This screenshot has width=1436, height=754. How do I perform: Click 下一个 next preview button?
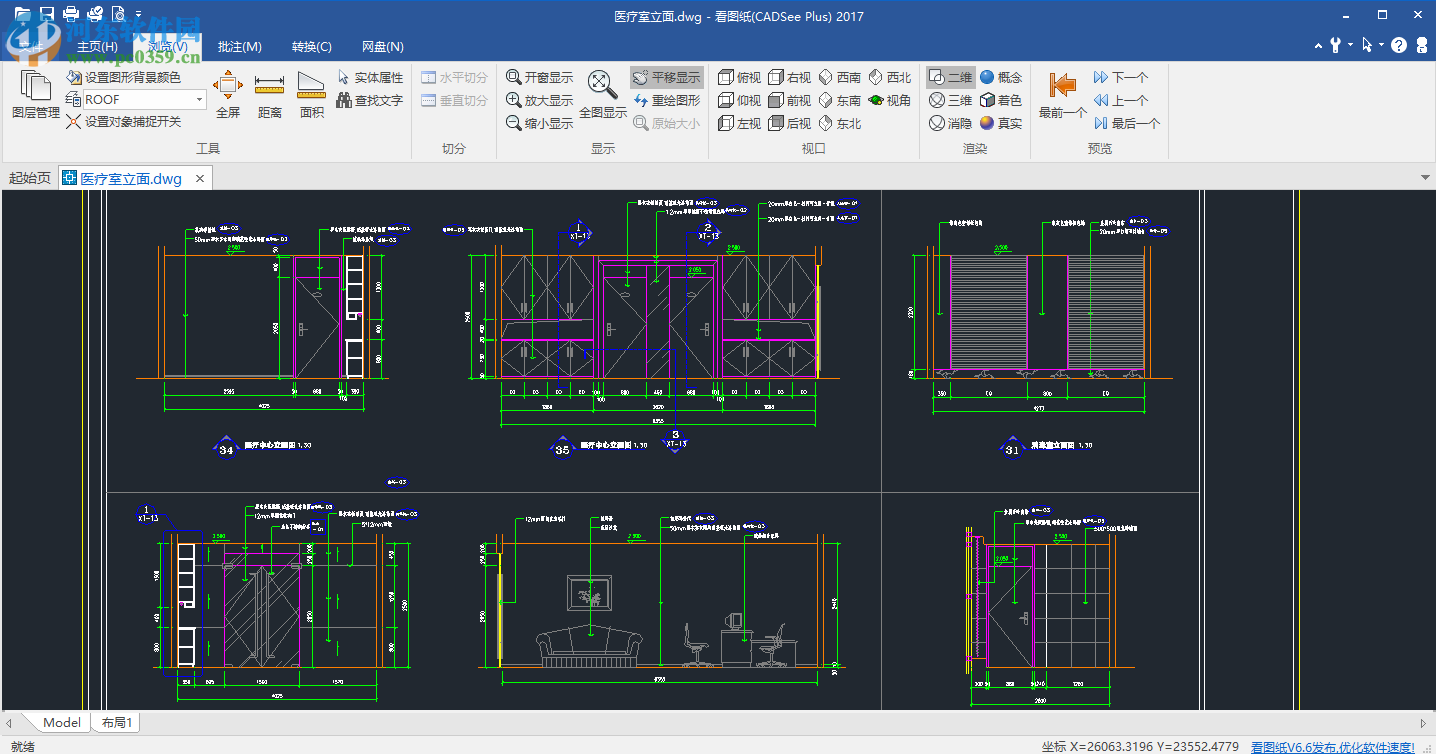(x=1120, y=77)
